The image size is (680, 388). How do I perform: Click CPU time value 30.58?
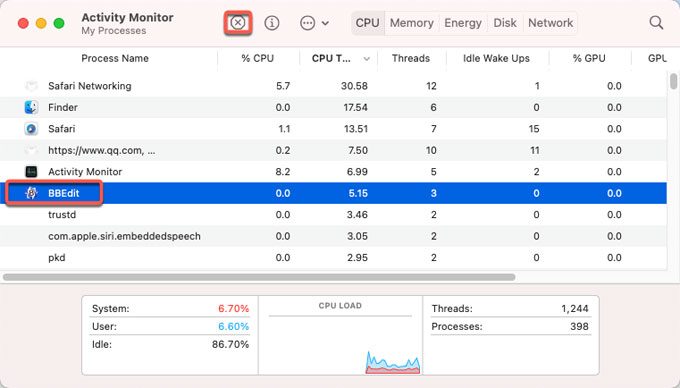coord(354,86)
